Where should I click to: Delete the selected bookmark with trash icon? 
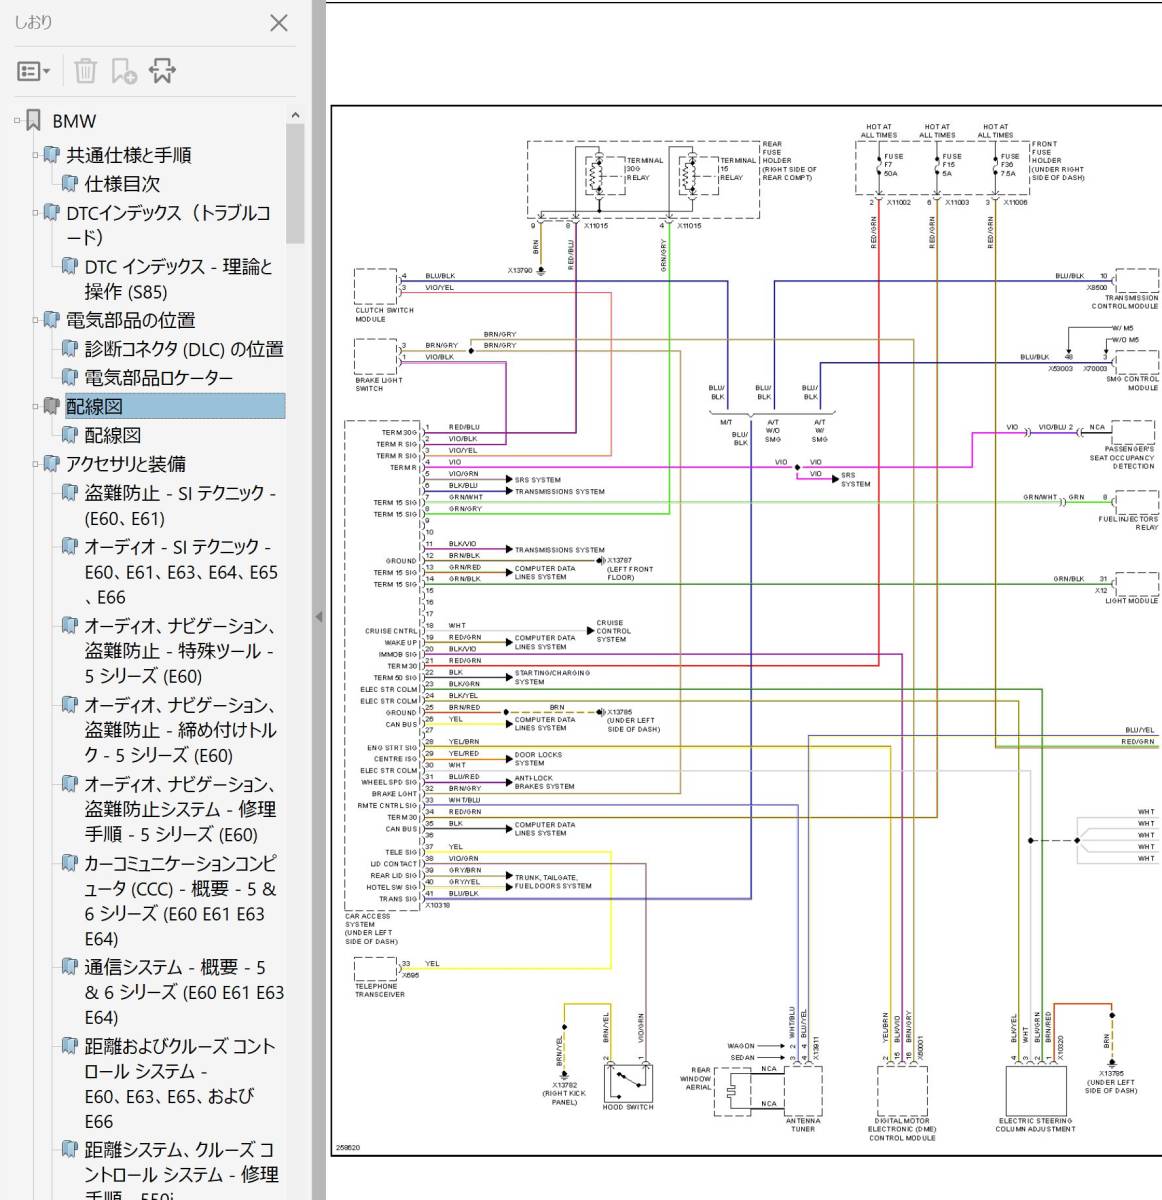[86, 71]
